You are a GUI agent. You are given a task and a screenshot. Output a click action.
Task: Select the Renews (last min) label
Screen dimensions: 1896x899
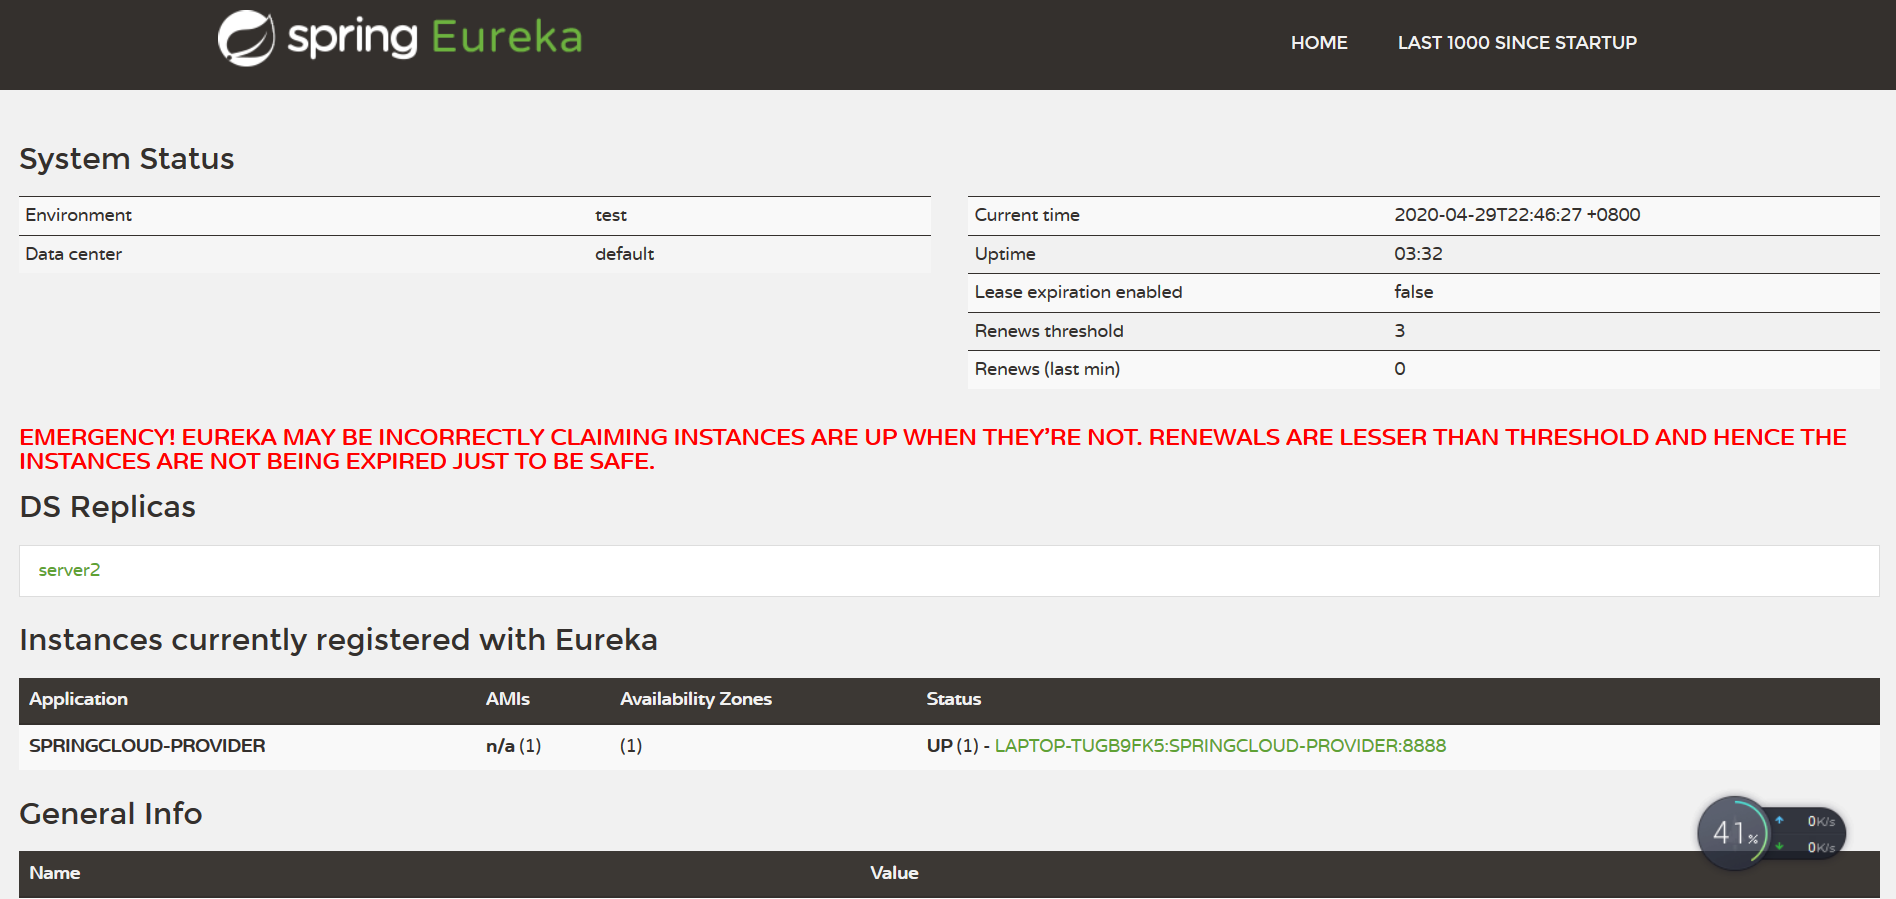1047,369
